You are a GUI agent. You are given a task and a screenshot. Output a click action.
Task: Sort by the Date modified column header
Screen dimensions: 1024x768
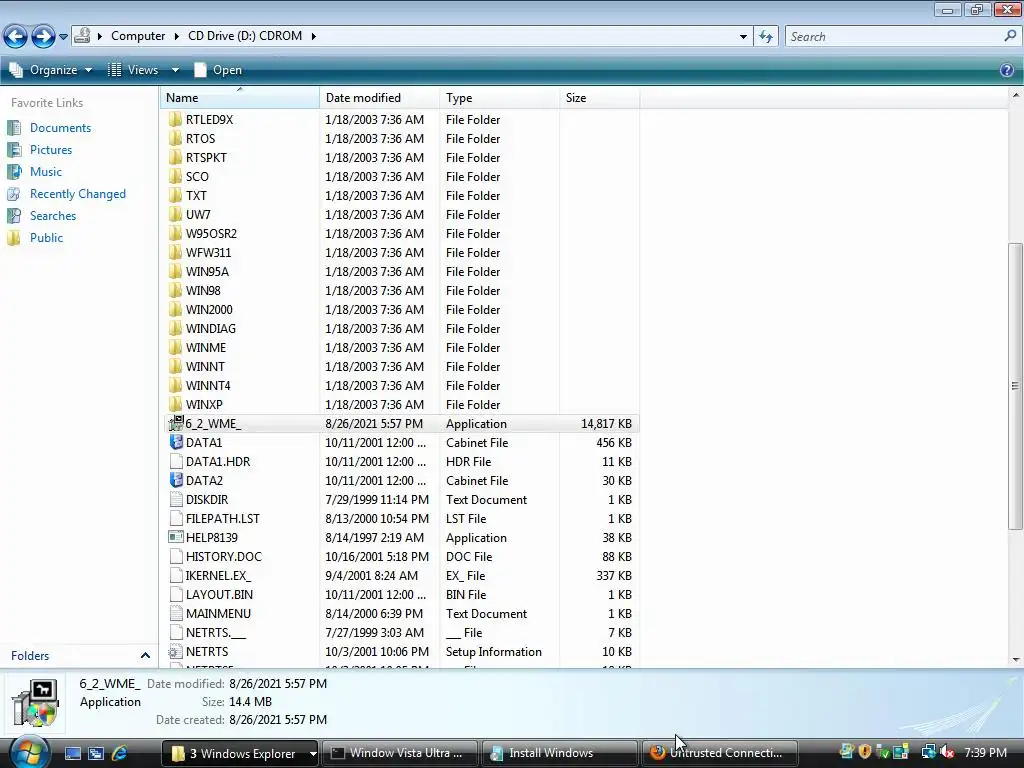[x=380, y=97]
